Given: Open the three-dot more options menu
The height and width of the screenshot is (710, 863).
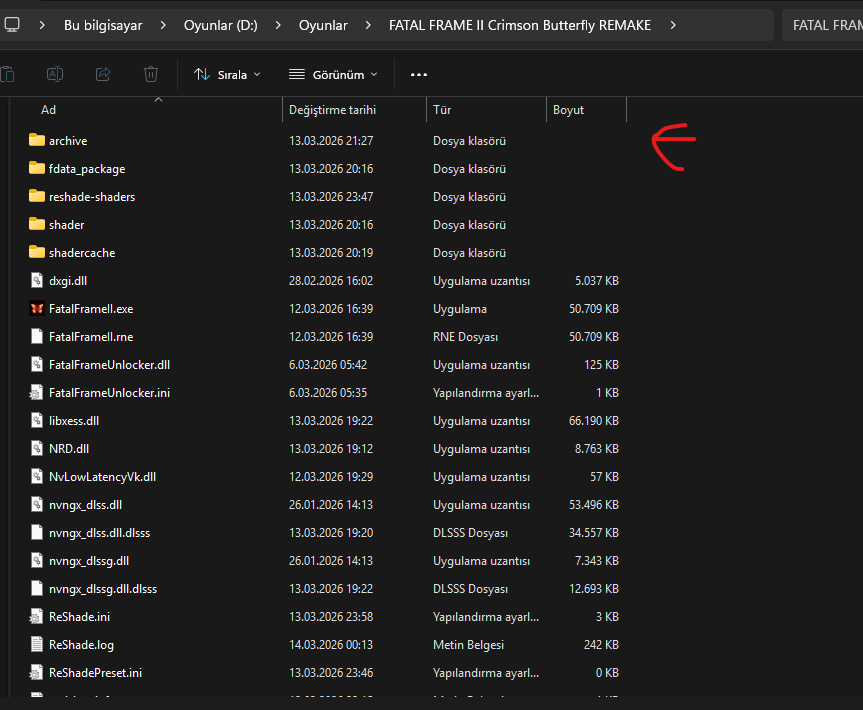Looking at the screenshot, I should (419, 75).
